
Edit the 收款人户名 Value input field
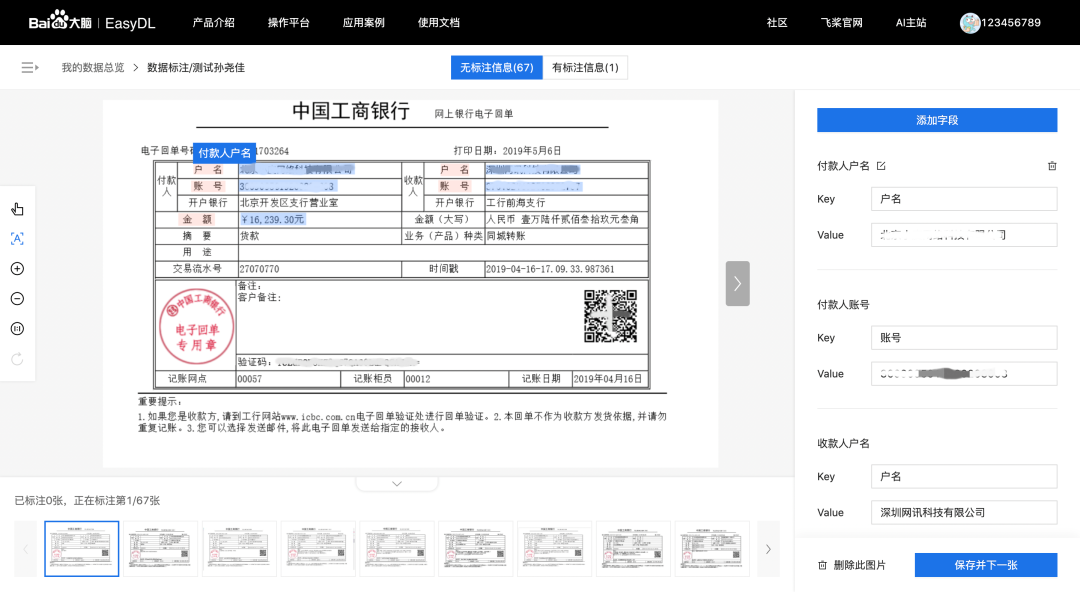(x=963, y=512)
